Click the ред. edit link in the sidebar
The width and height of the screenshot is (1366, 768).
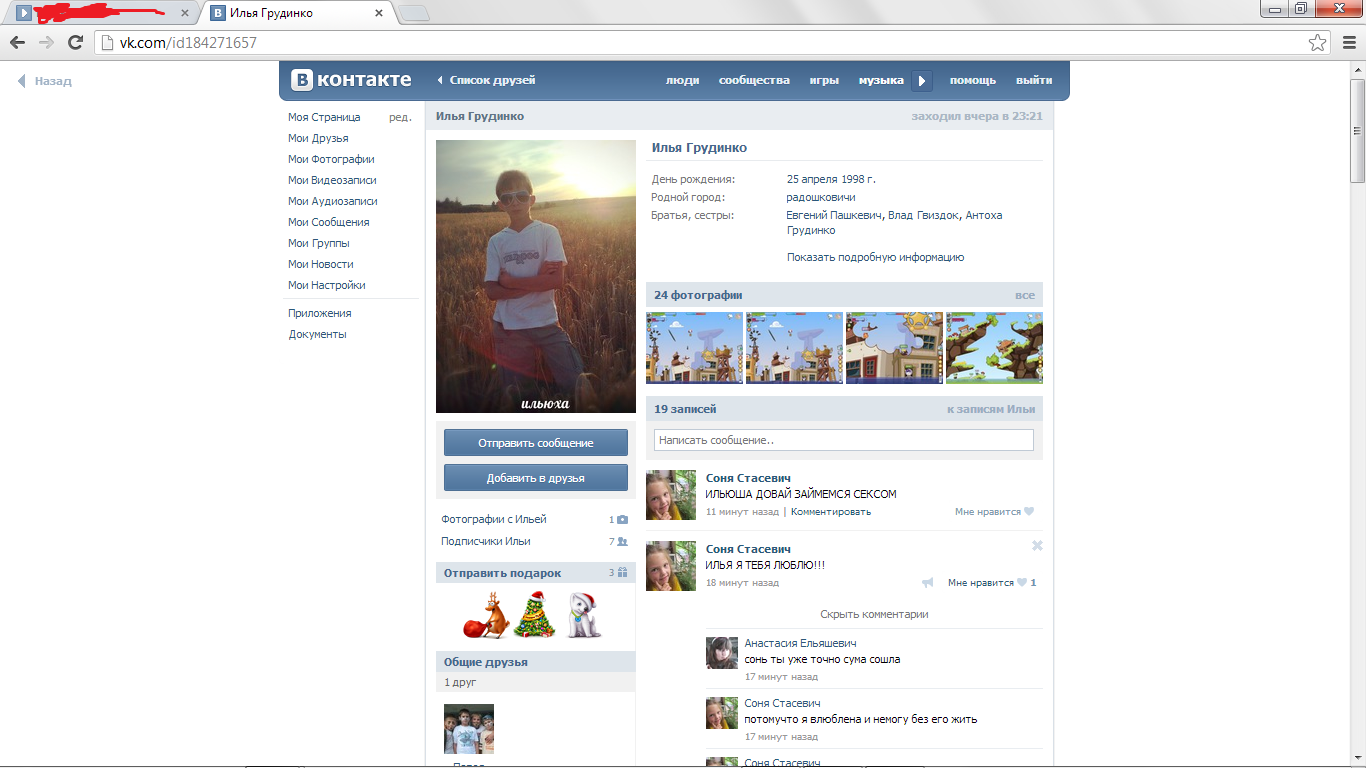point(400,117)
